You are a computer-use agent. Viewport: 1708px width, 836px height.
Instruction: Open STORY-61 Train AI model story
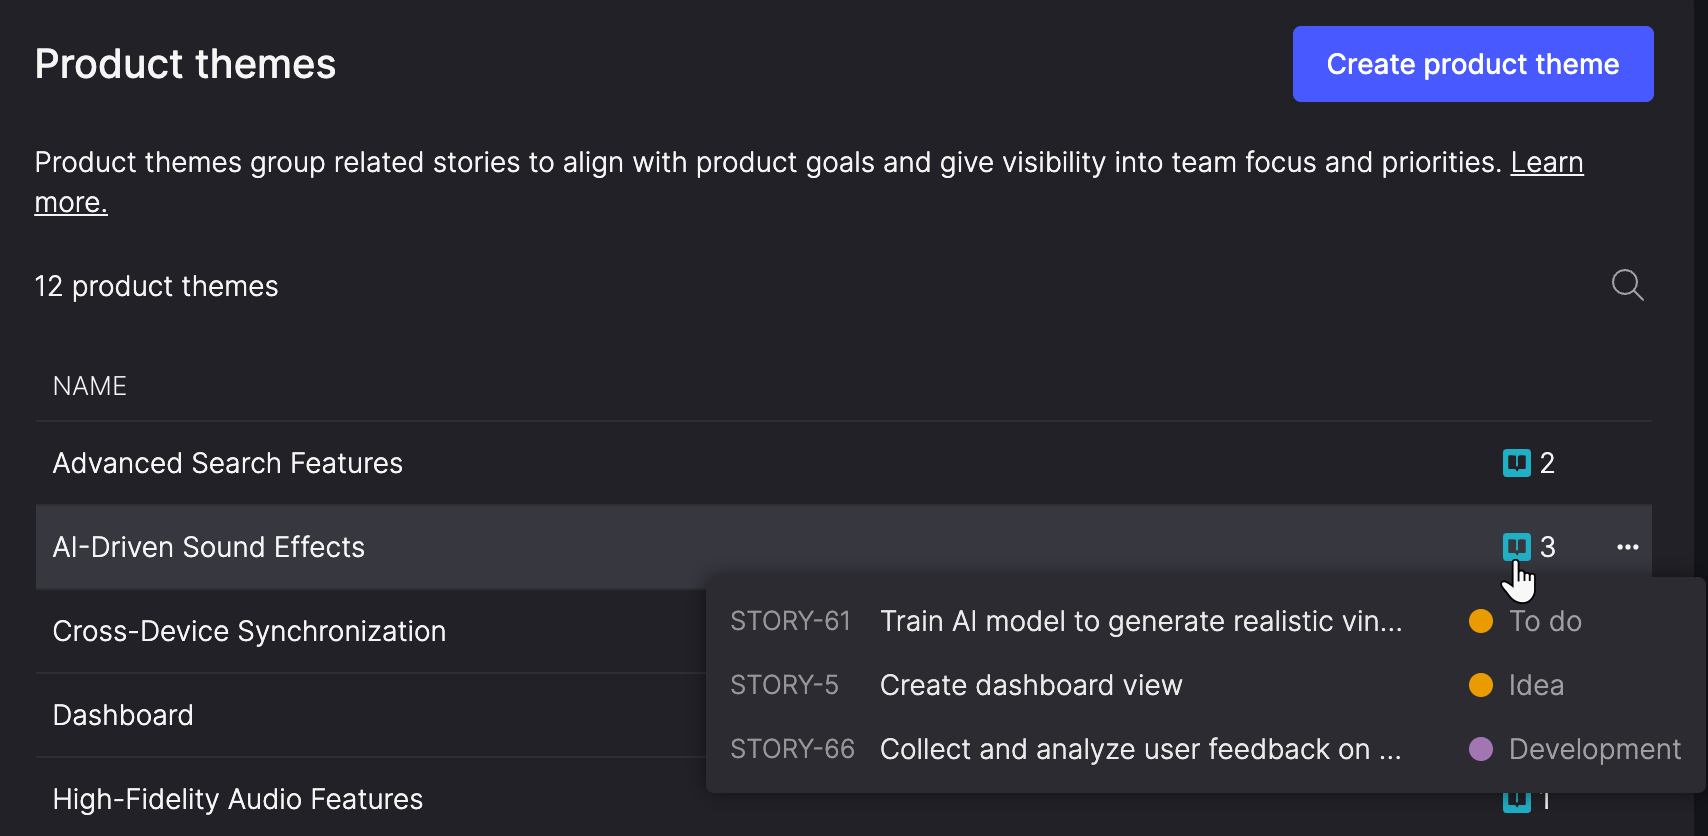click(x=1140, y=621)
